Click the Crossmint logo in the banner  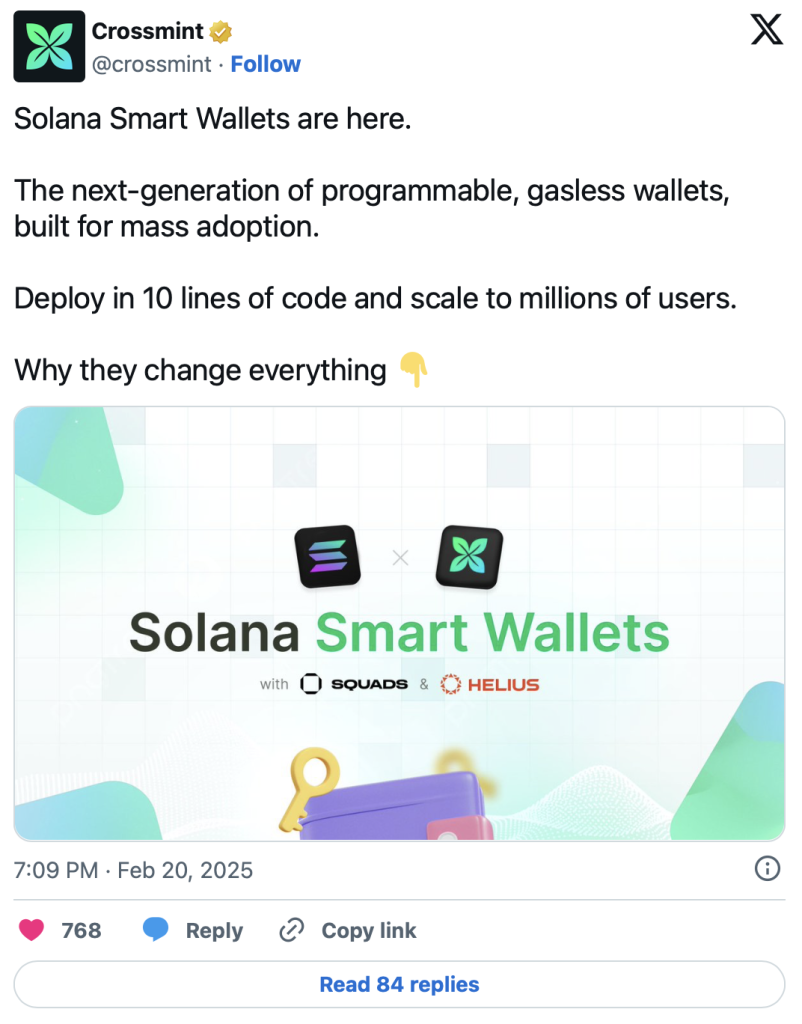(470, 557)
